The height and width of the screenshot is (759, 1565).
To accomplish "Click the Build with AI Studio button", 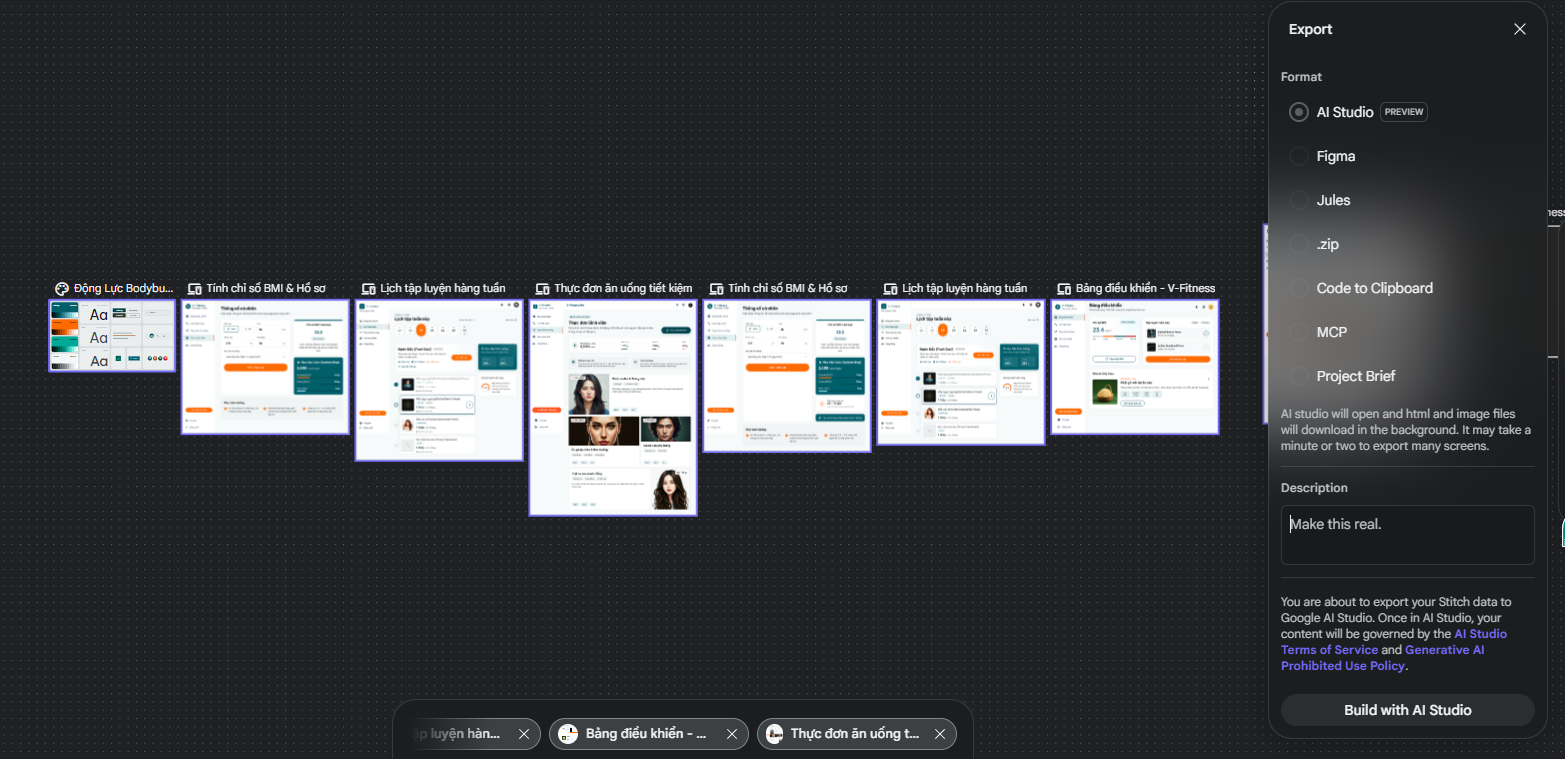I will (1407, 710).
